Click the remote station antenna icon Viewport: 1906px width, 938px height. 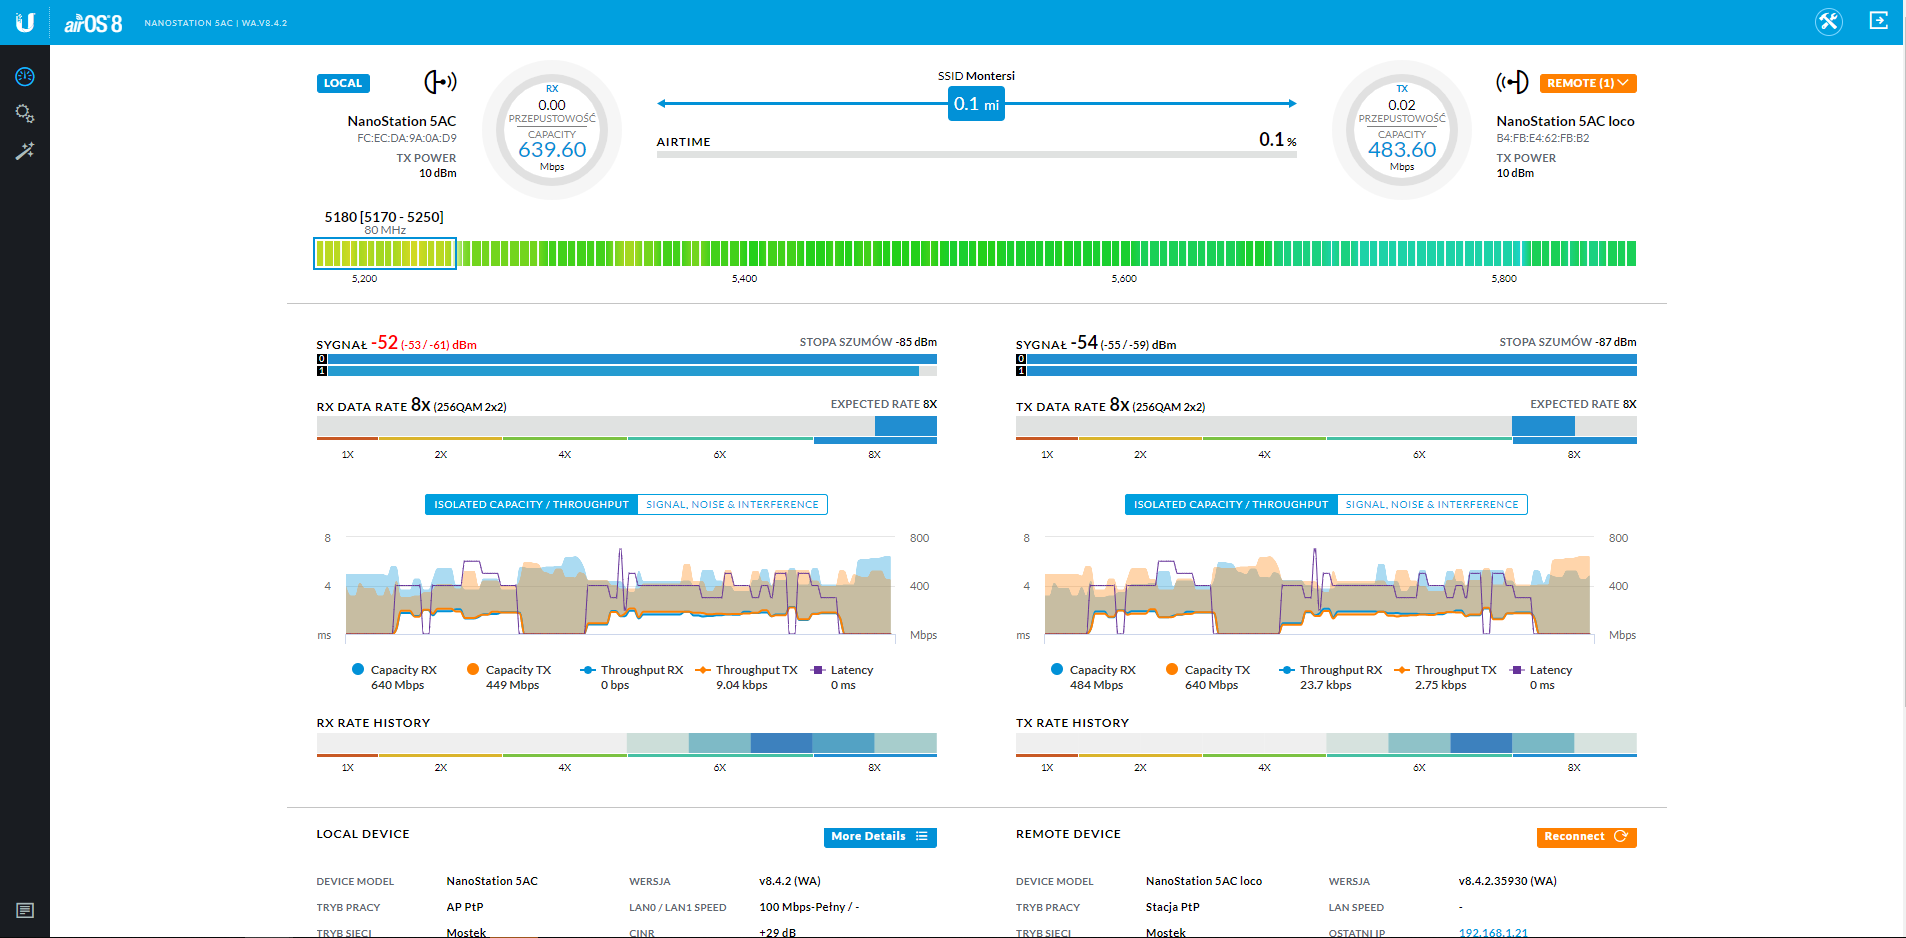click(1512, 82)
